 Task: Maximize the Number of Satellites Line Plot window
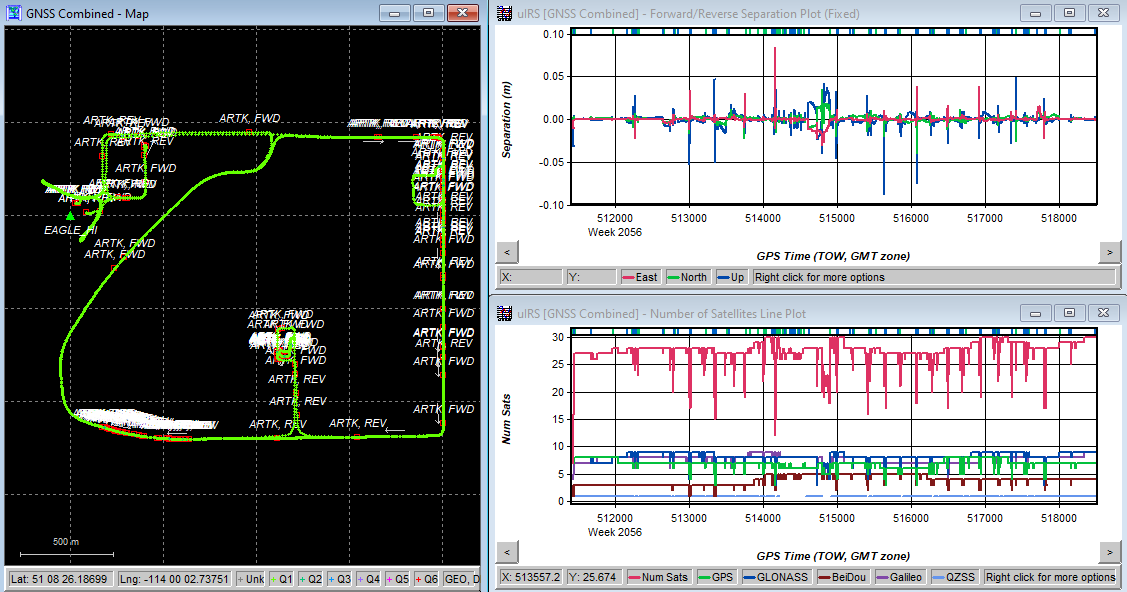(x=1069, y=312)
